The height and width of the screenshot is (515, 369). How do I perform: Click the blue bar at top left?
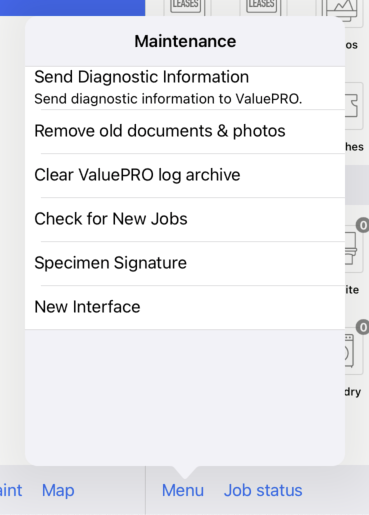click(72, 7)
